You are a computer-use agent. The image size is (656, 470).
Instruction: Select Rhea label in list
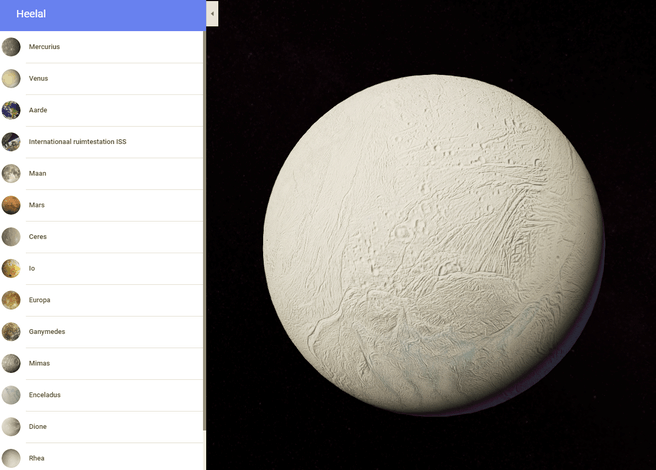coord(36,458)
